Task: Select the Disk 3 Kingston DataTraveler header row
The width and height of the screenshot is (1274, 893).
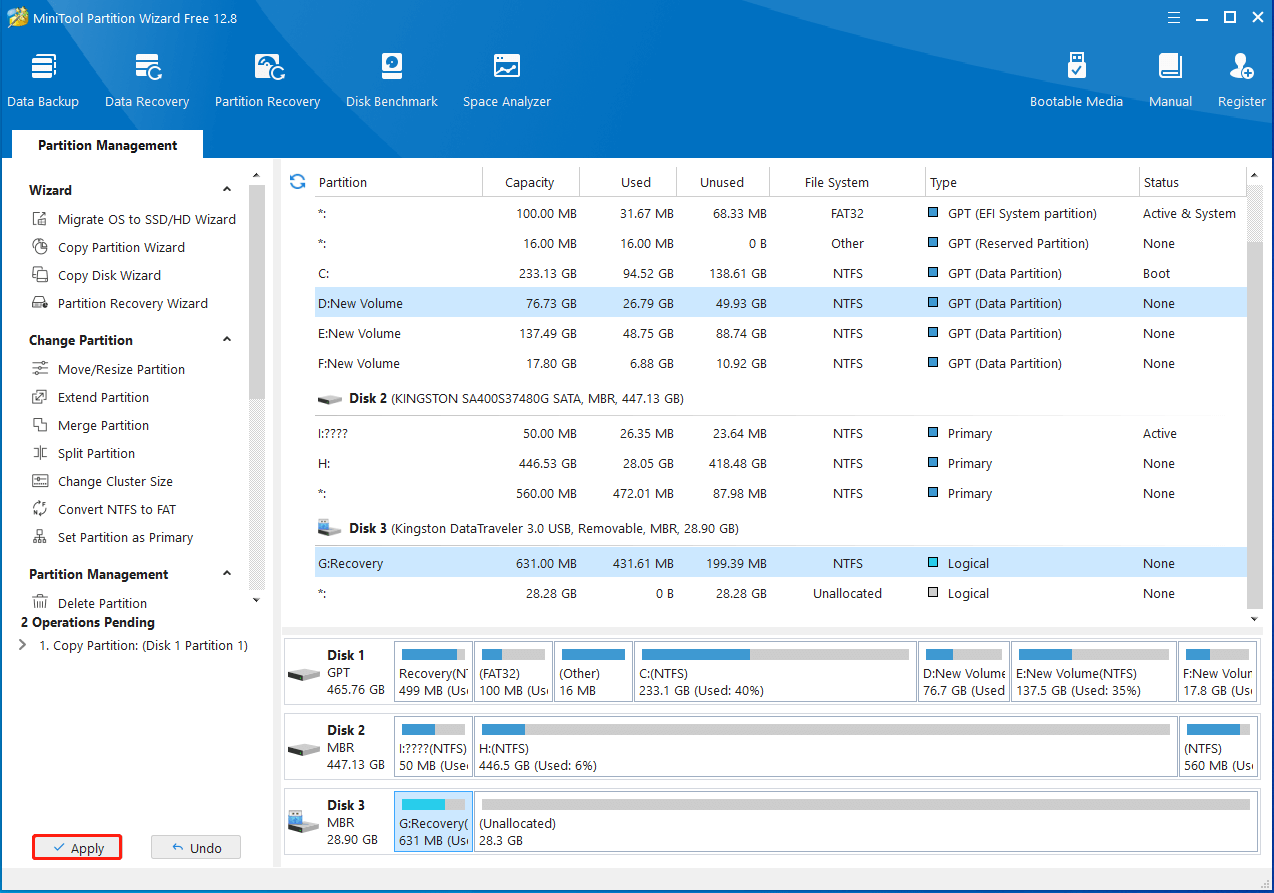Action: (x=780, y=528)
